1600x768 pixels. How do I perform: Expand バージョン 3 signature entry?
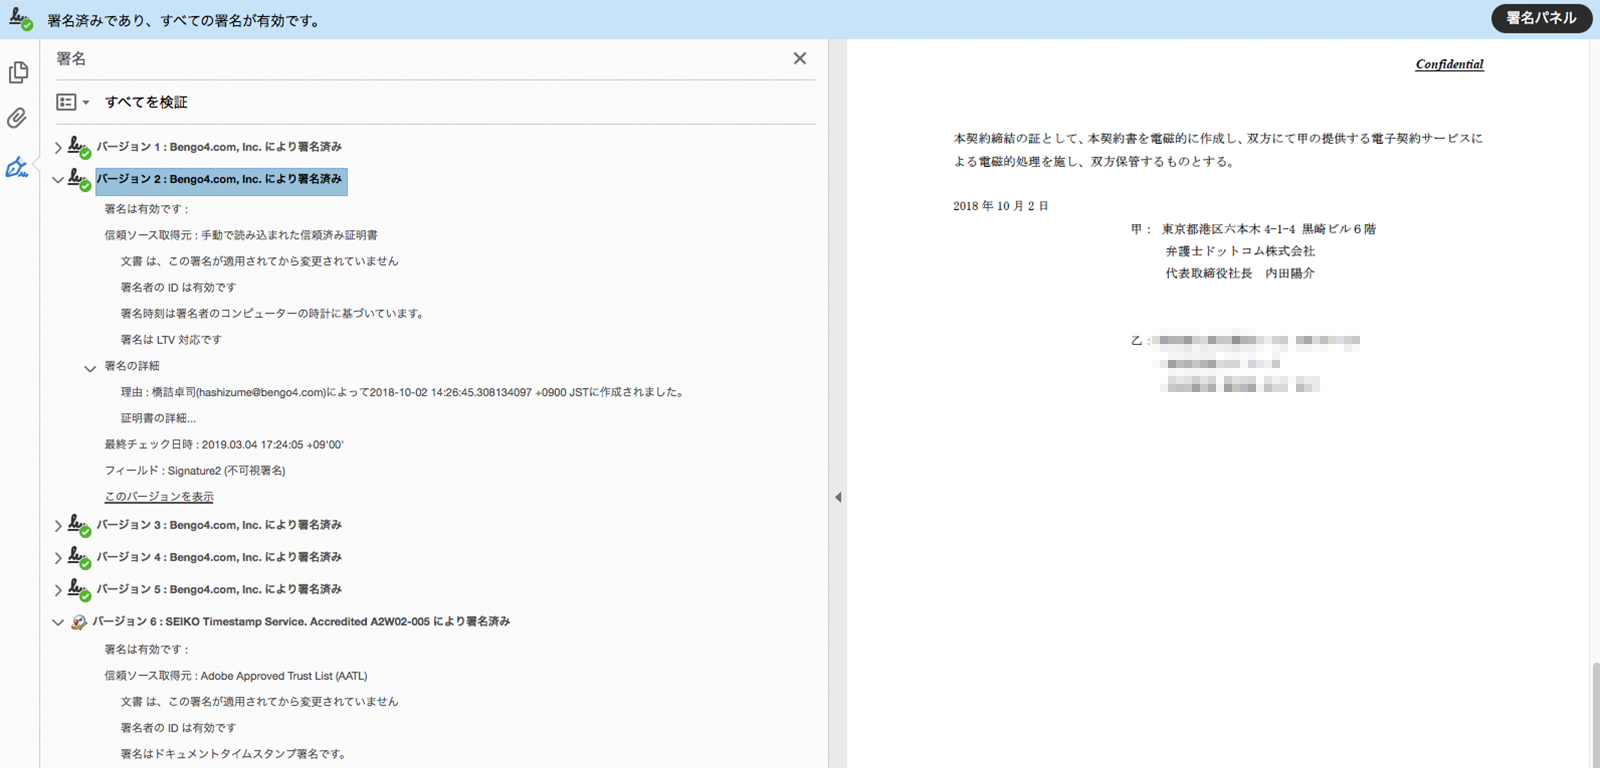58,525
